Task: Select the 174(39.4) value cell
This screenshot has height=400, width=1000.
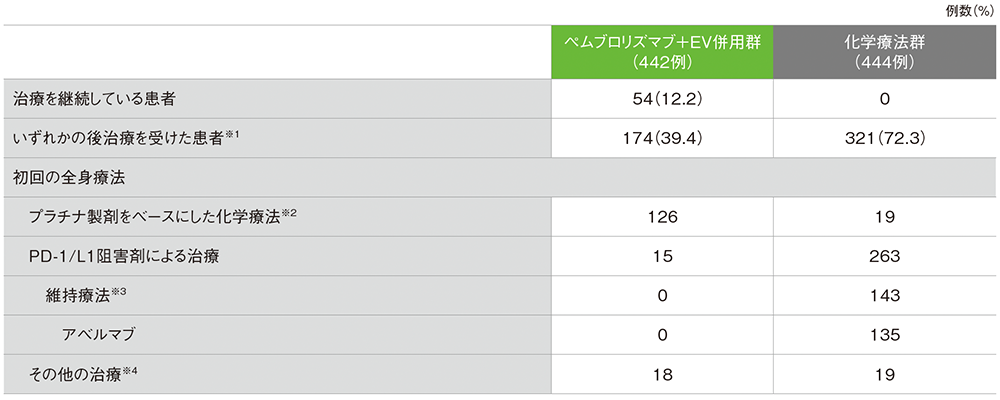Action: [663, 139]
